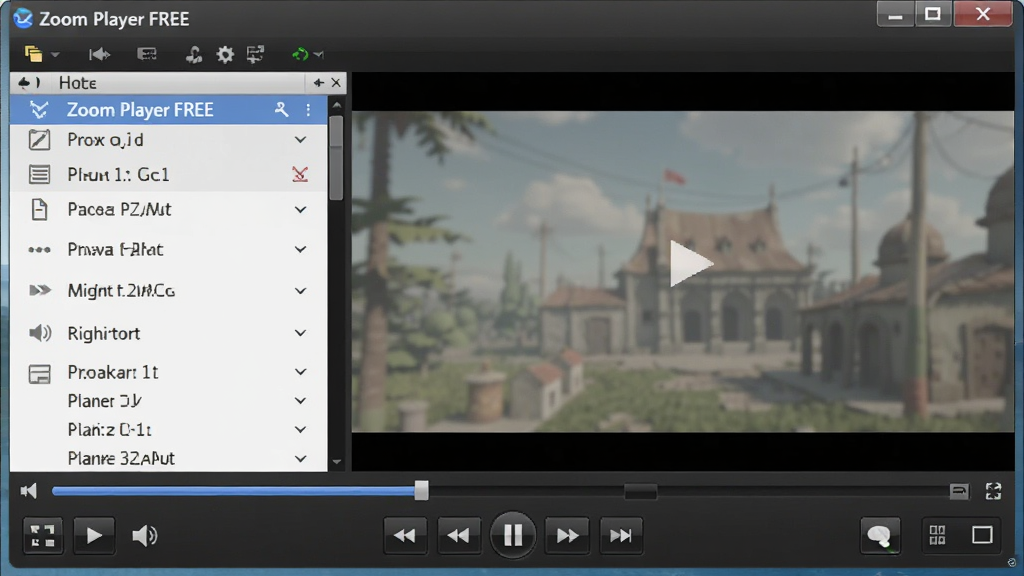Click the subtitle toolbar icon
1024x576 pixels.
tap(146, 54)
